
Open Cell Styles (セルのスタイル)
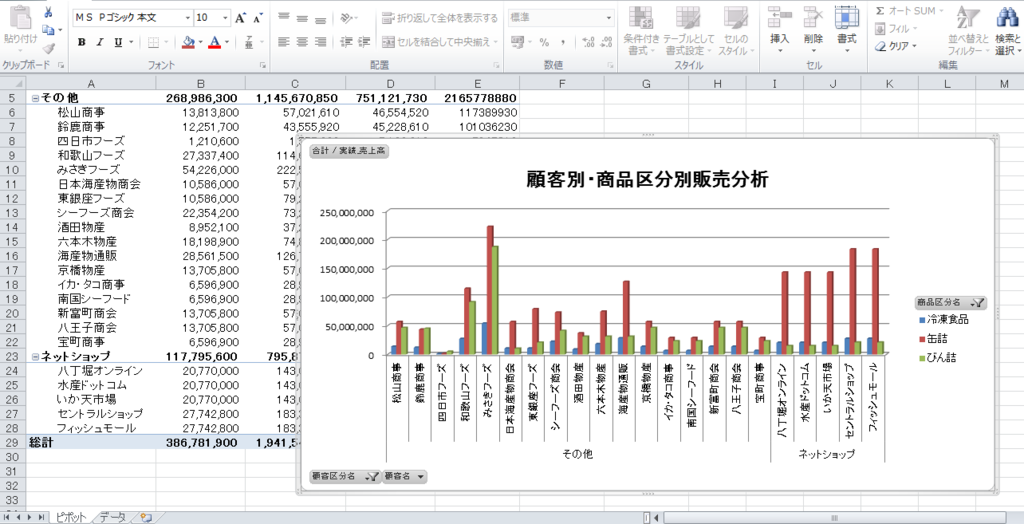(736, 31)
